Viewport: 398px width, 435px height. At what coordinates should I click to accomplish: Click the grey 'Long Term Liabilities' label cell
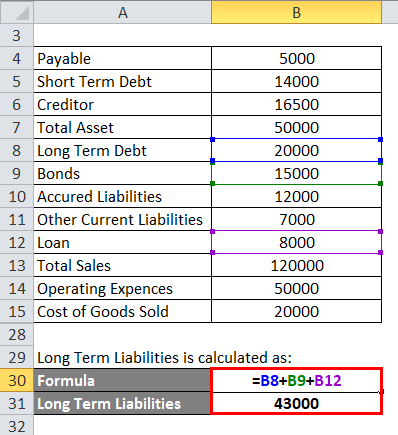pos(122,403)
